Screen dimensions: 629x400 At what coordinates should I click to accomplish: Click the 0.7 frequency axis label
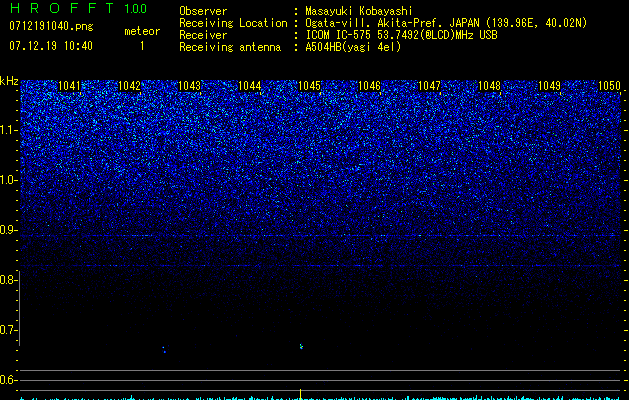pos(8,330)
